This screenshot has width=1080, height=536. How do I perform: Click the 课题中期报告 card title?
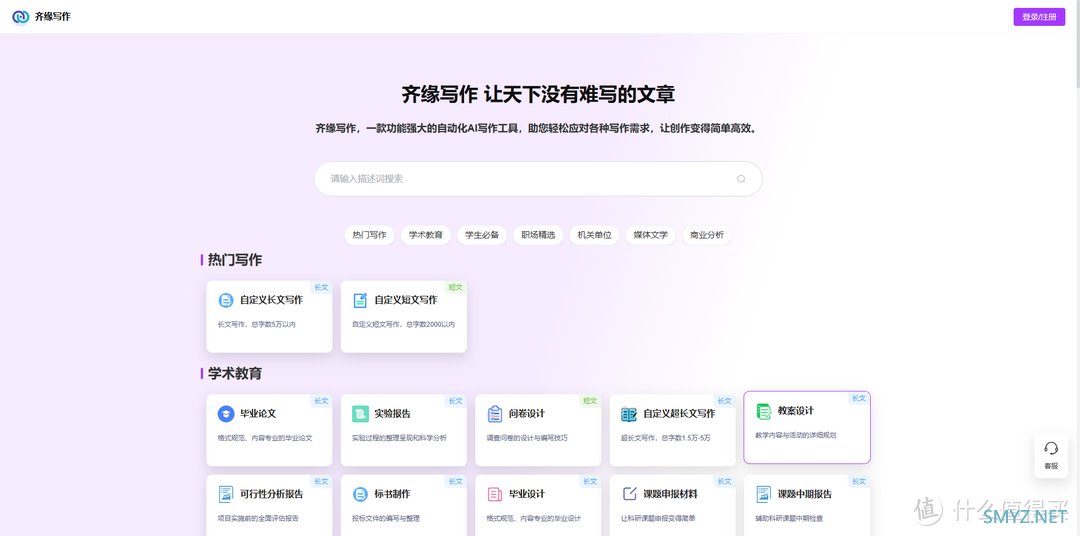(804, 494)
